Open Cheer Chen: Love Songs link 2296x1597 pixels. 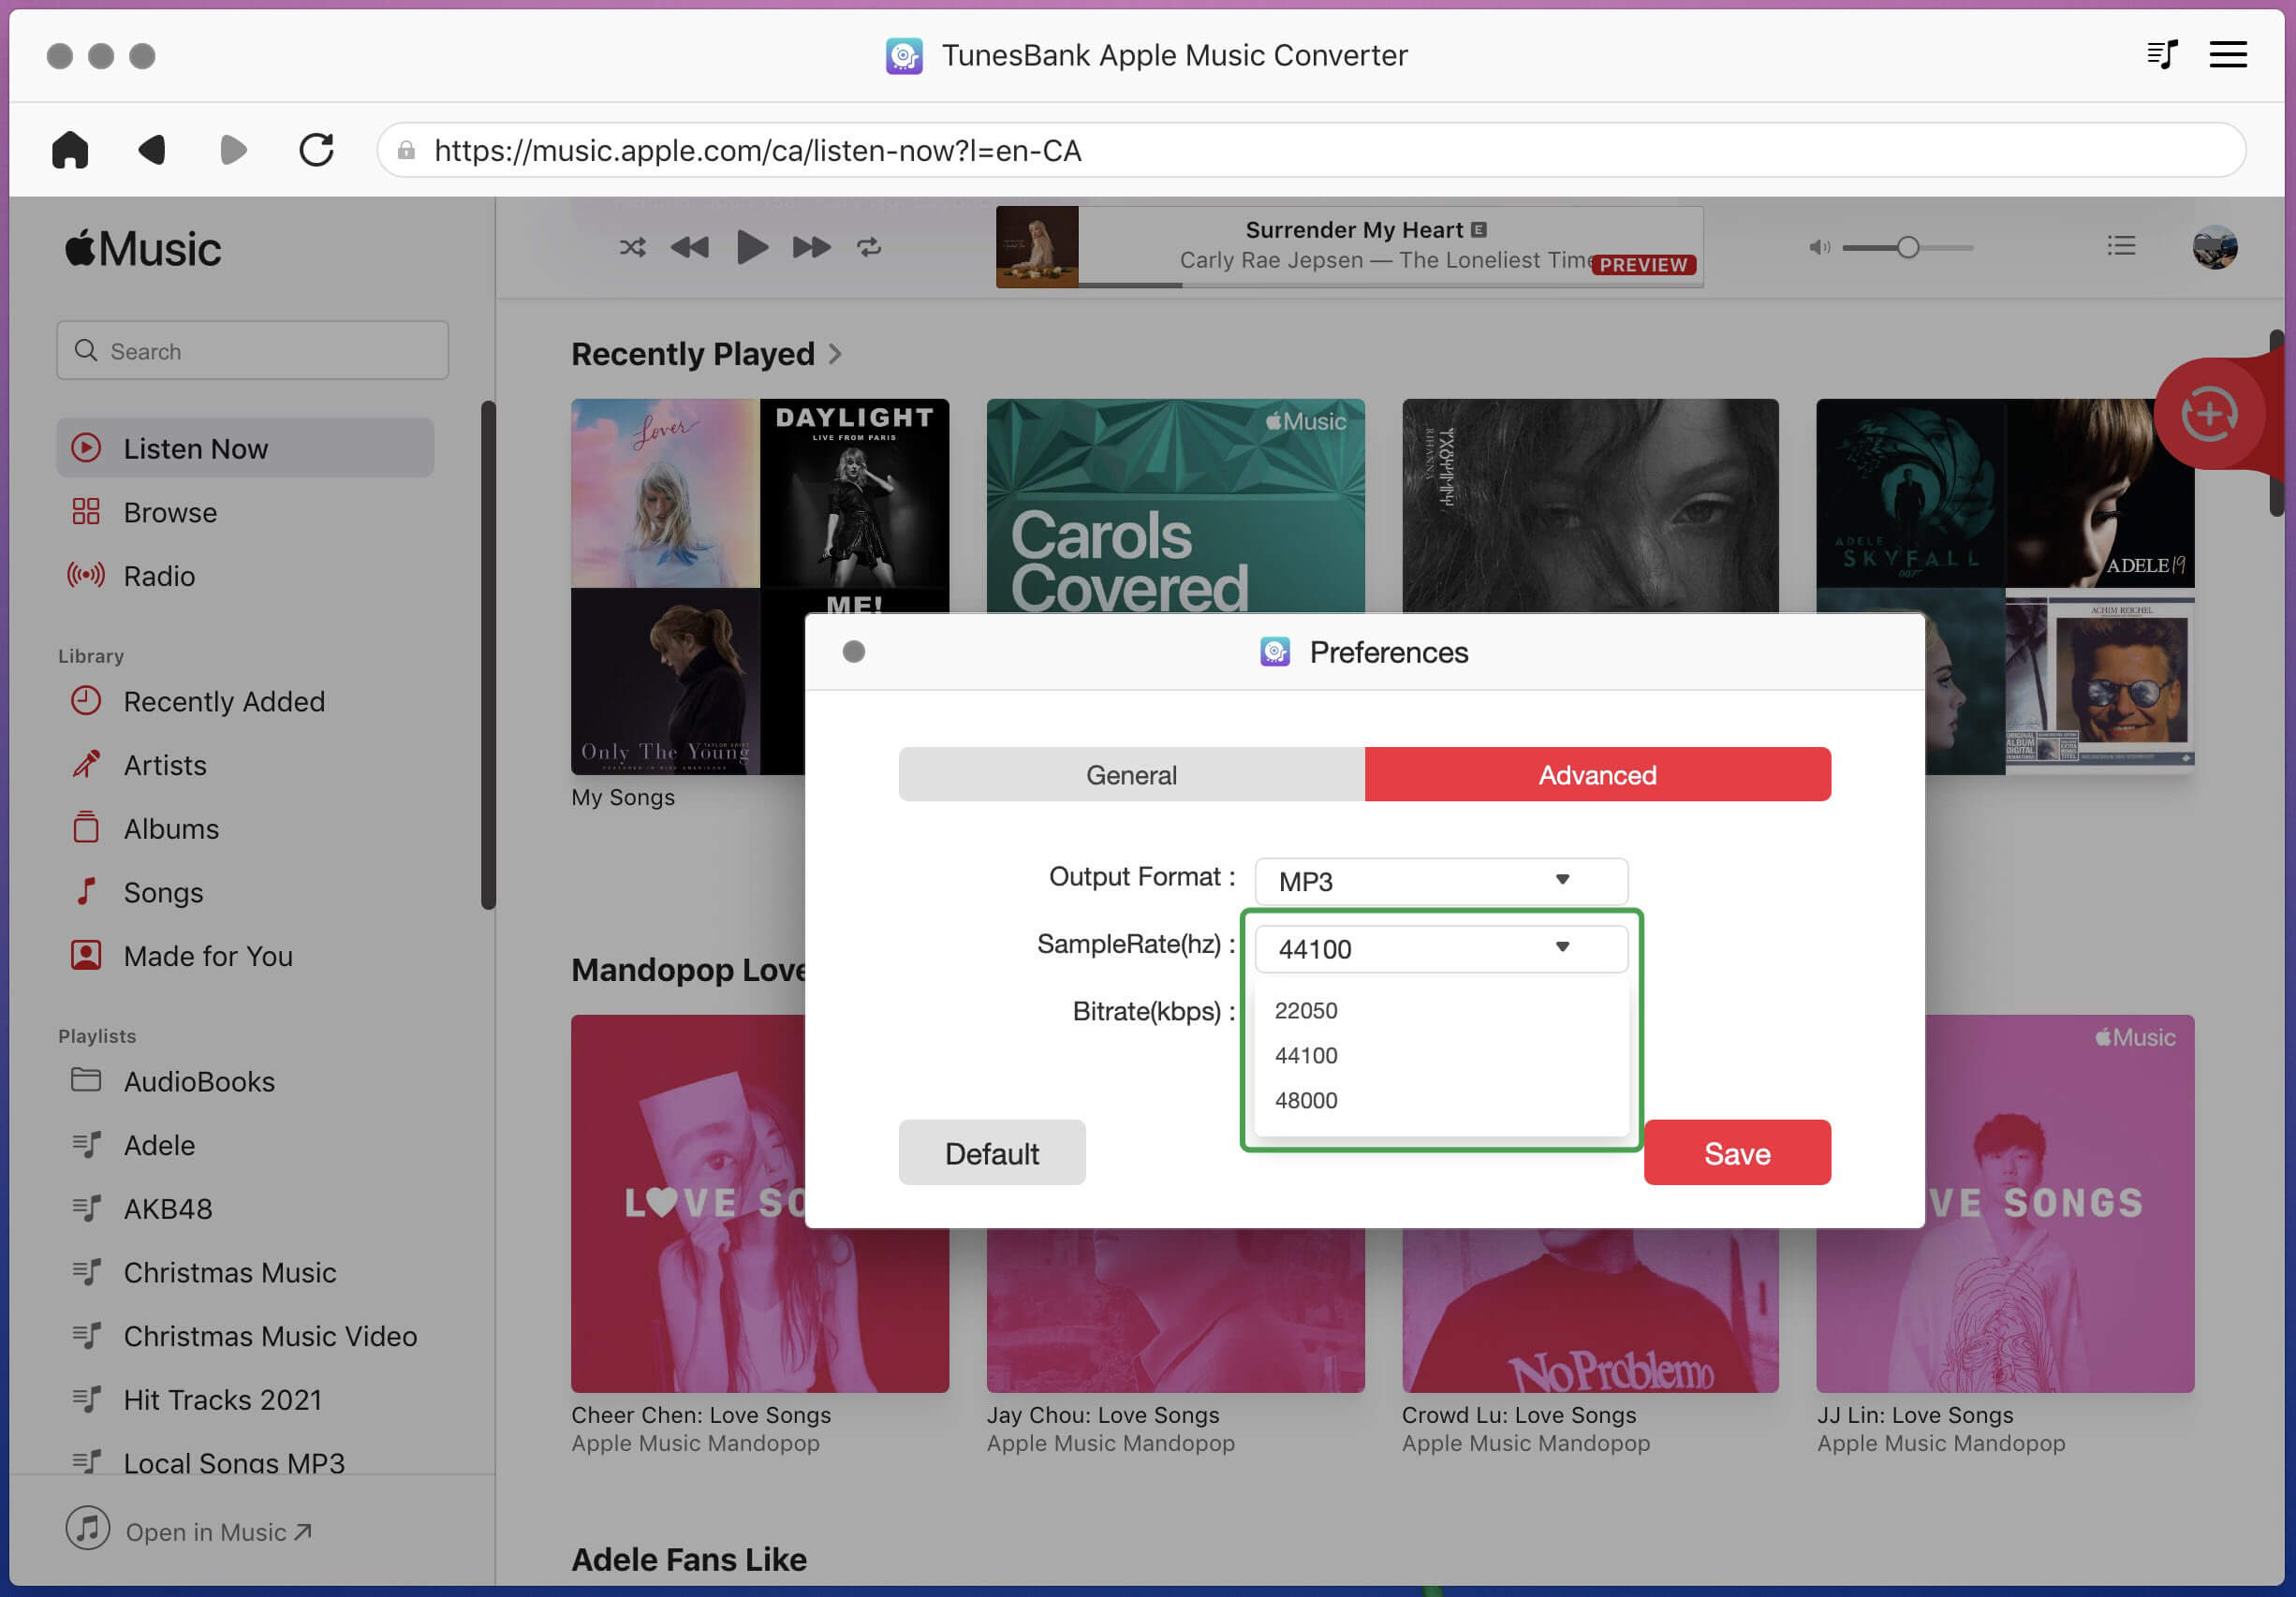pyautogui.click(x=701, y=1415)
